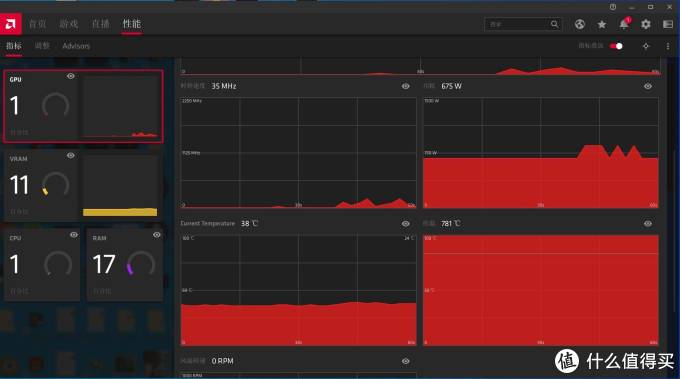Switch to the Advisors sub-tab
Viewport: 680px width, 379px height.
click(76, 46)
